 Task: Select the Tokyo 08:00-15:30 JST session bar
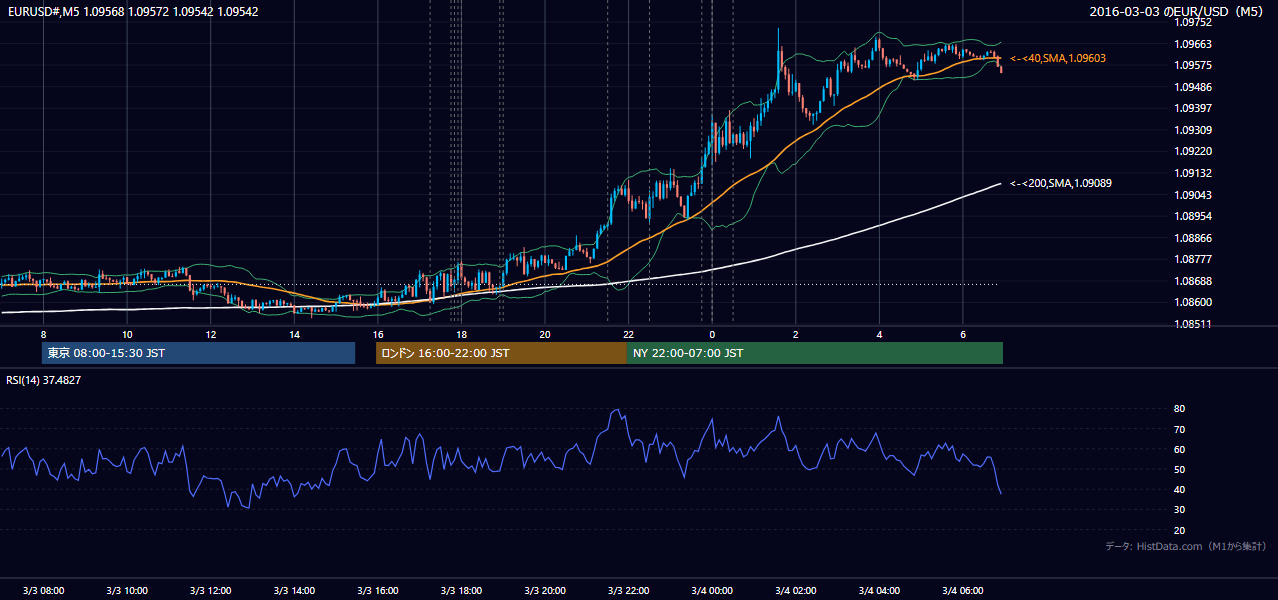(x=198, y=353)
